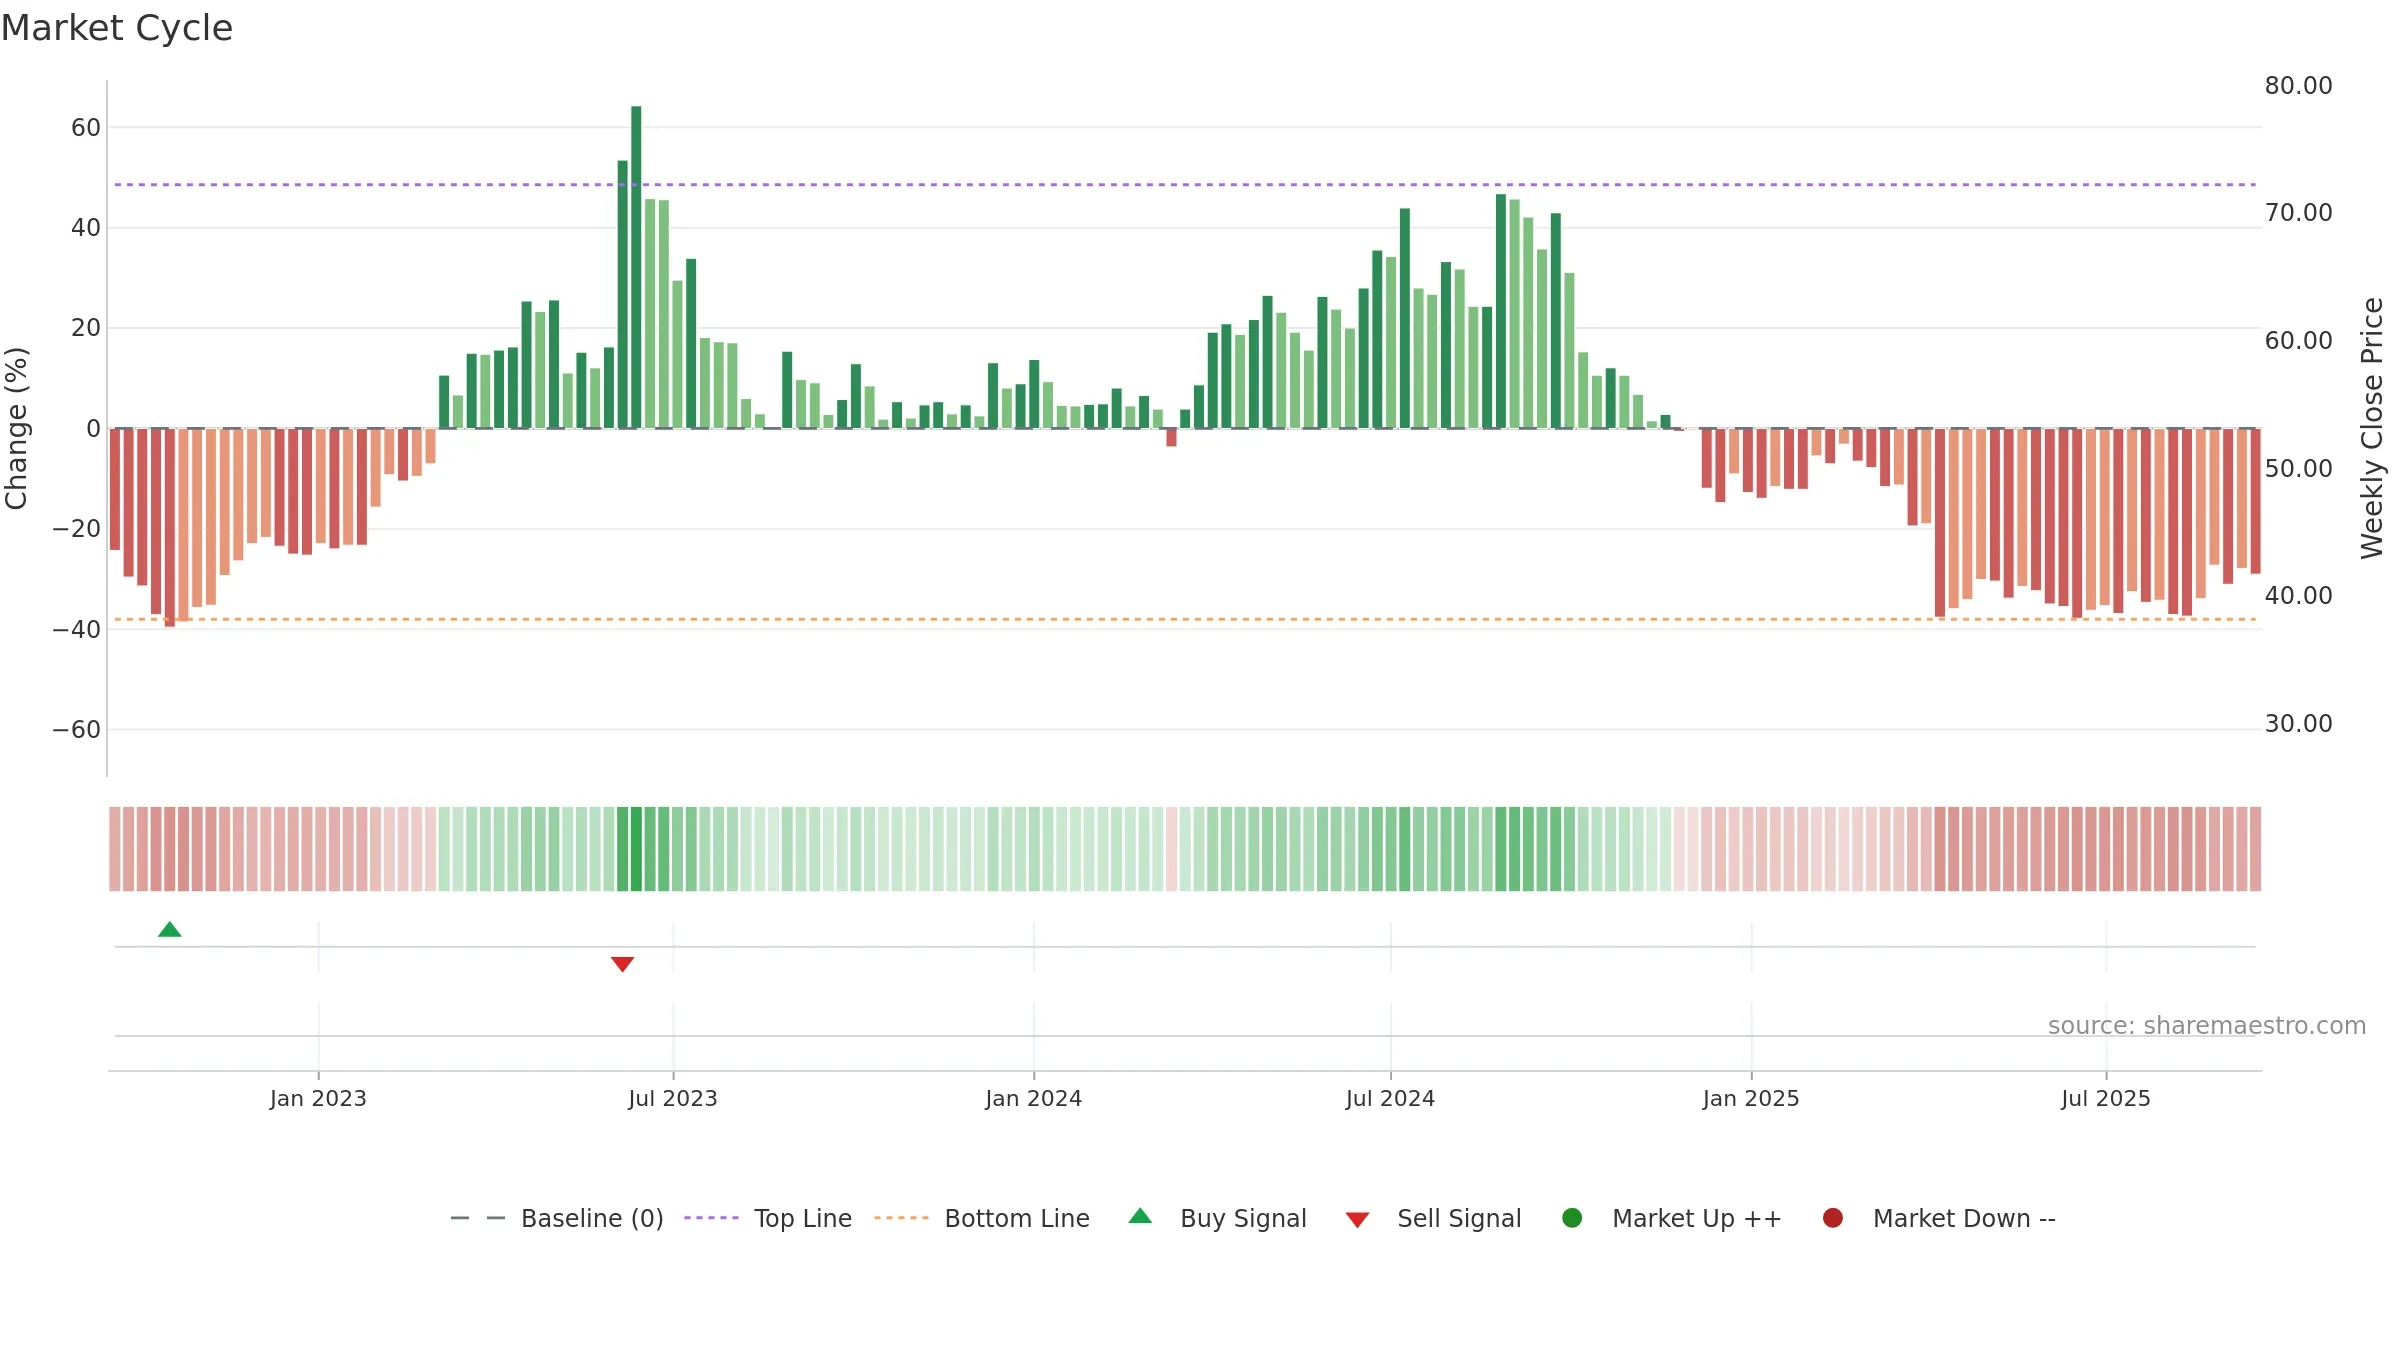Click the green Buy Signal triangle marker on the signal timeline
This screenshot has height=1350, width=2400.
tap(170, 930)
